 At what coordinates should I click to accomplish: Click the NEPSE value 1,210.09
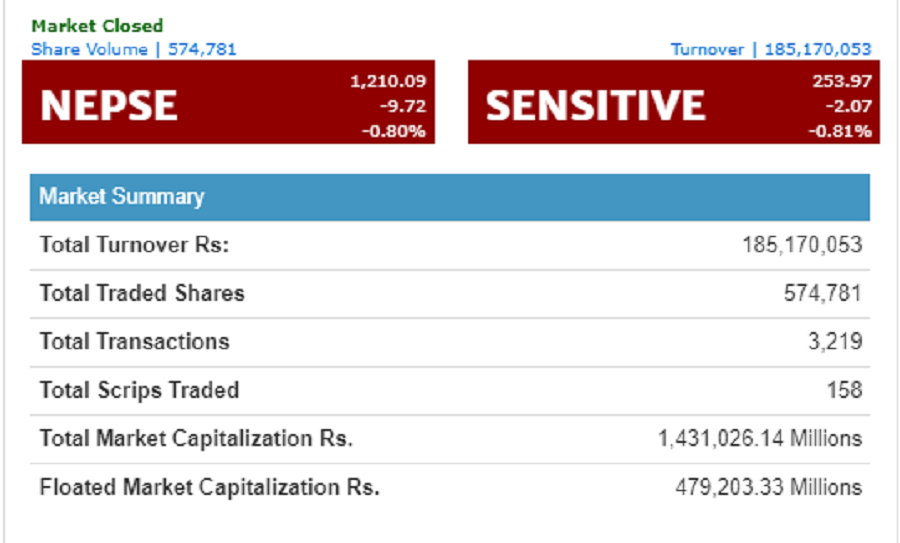pyautogui.click(x=388, y=81)
